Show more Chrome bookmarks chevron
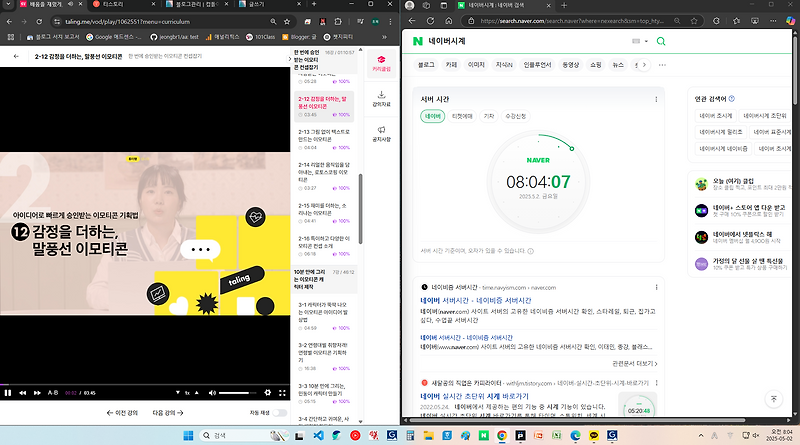Image resolution: width=800 pixels, height=445 pixels. coord(384,37)
